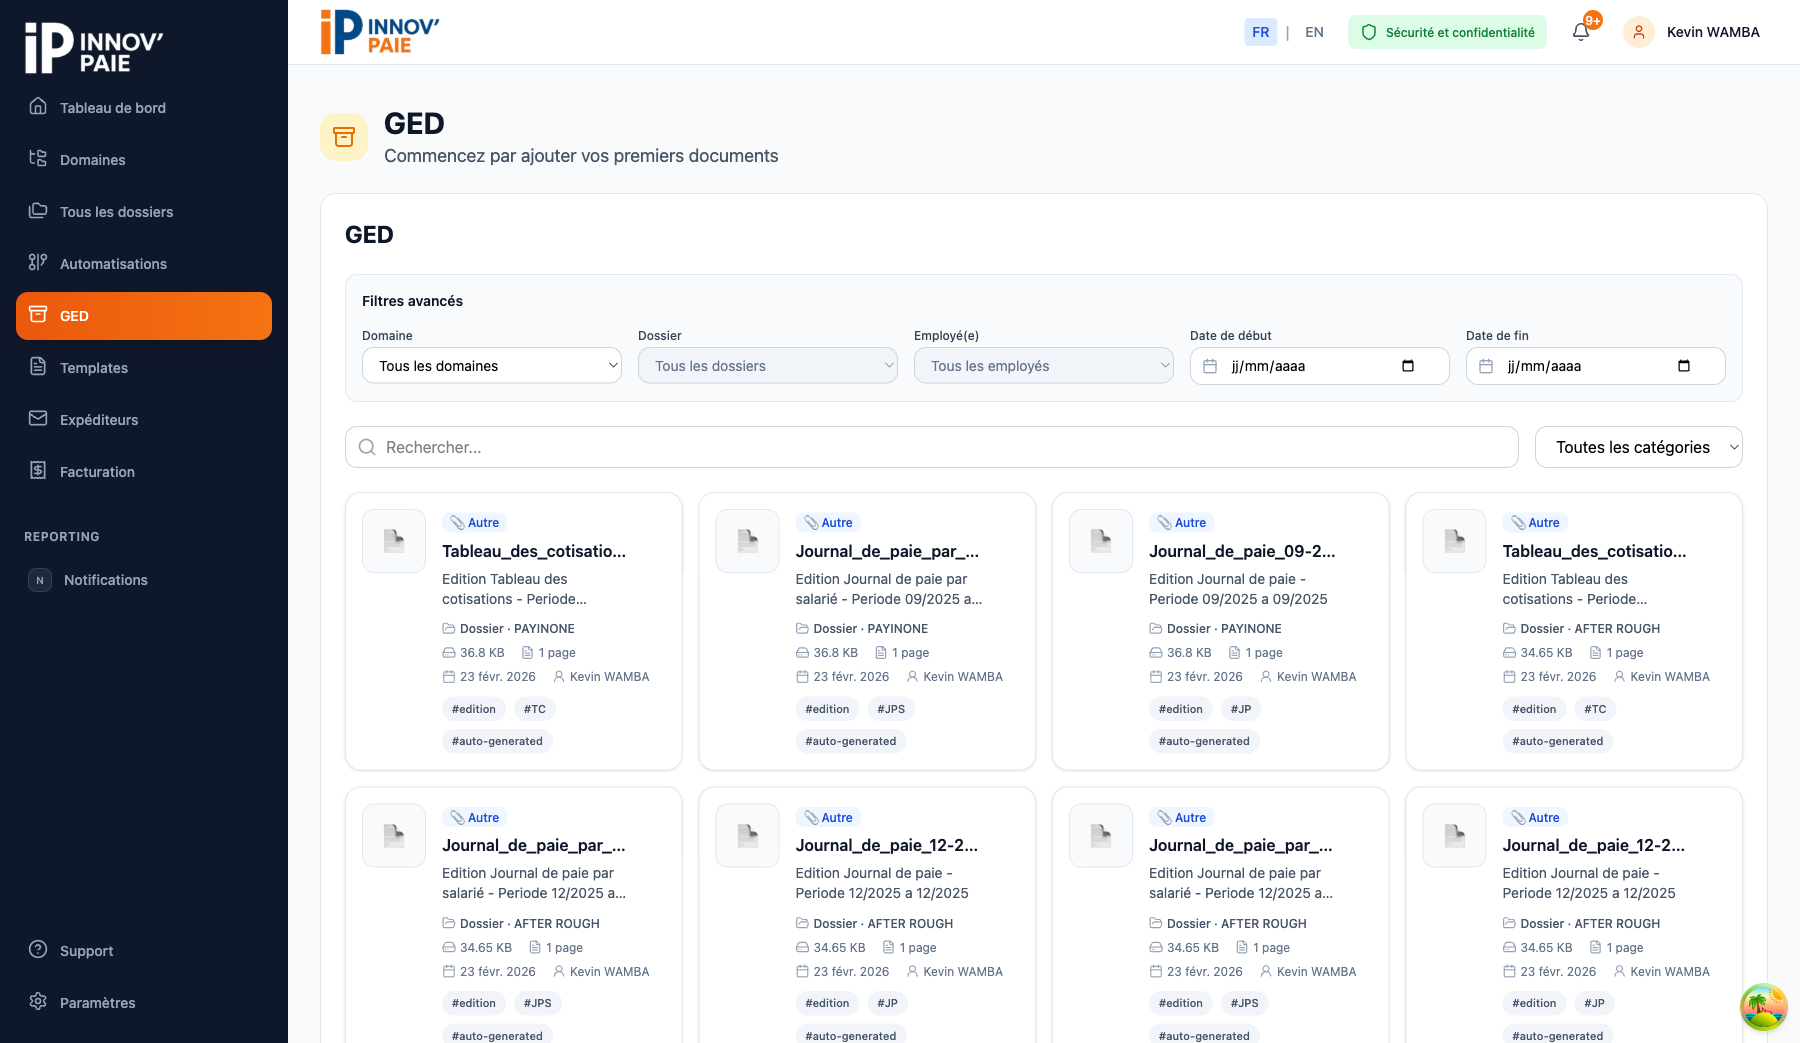Navigate to Tableau de bord

click(112, 108)
